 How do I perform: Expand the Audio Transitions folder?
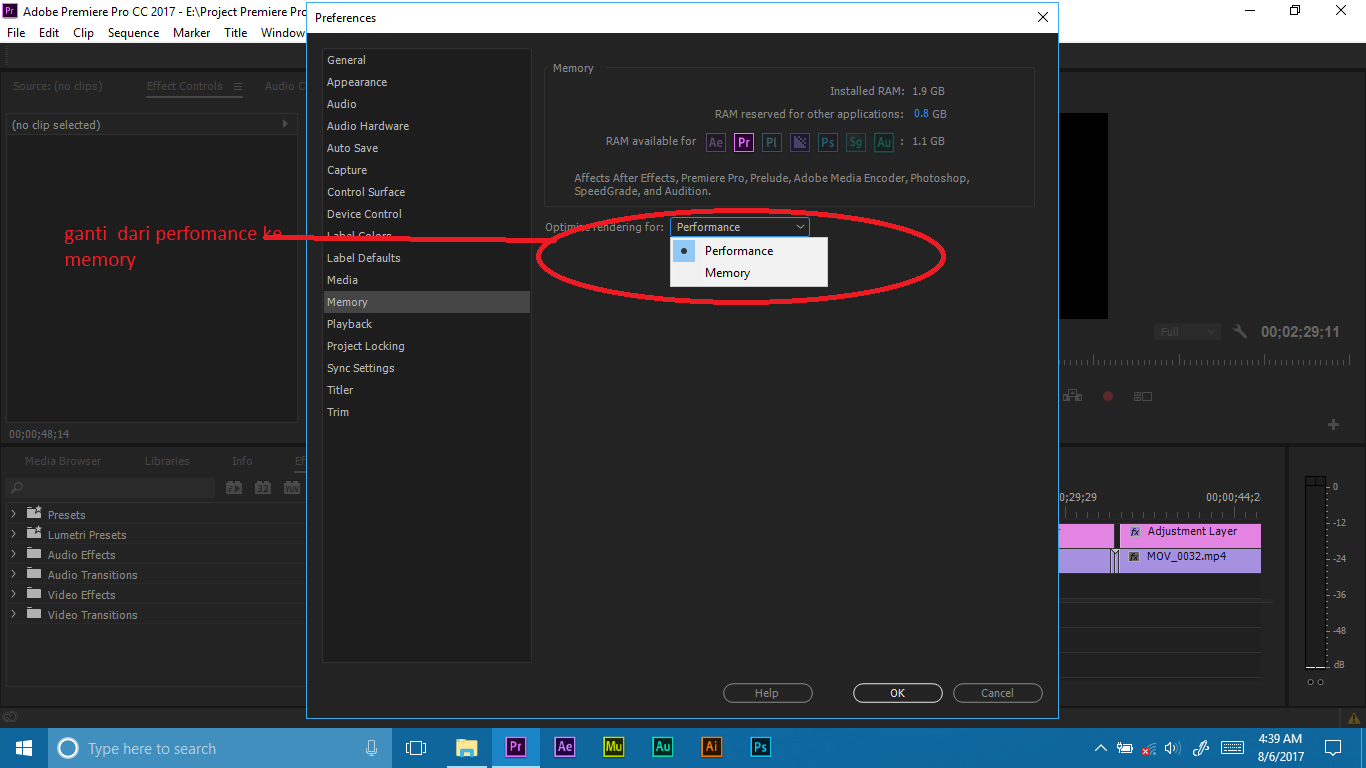pyautogui.click(x=13, y=574)
